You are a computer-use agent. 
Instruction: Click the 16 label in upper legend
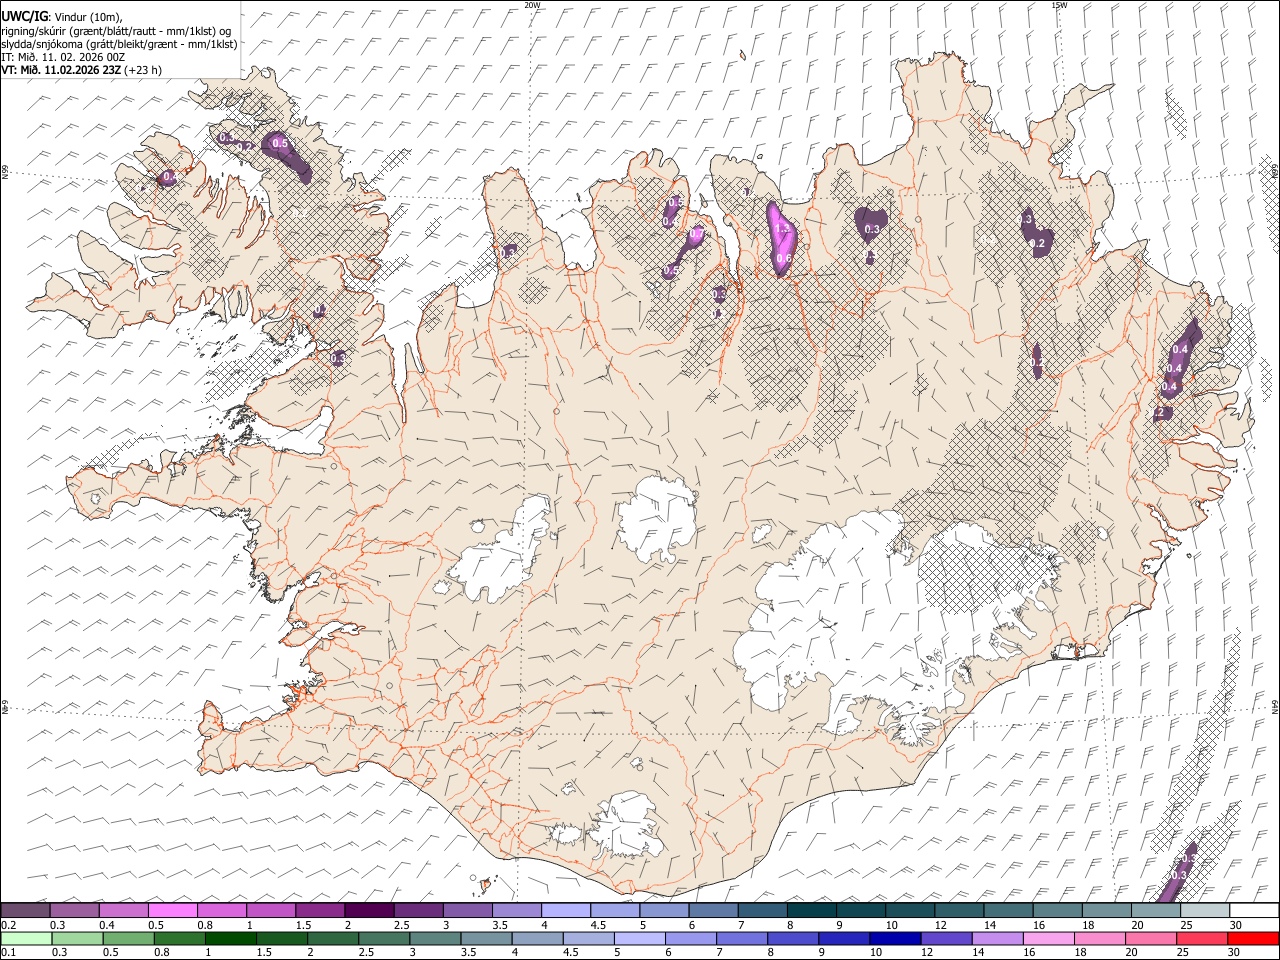tap(1040, 925)
